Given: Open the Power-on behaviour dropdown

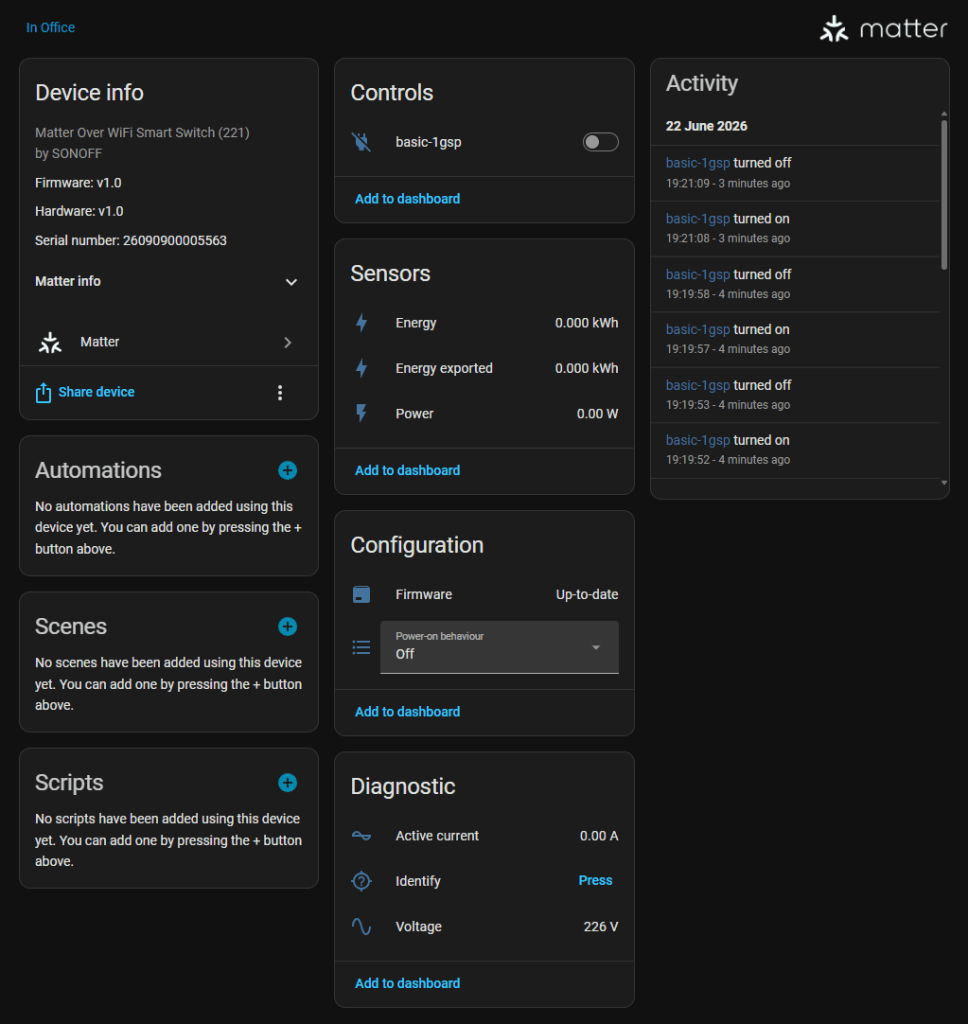Looking at the screenshot, I should point(499,647).
